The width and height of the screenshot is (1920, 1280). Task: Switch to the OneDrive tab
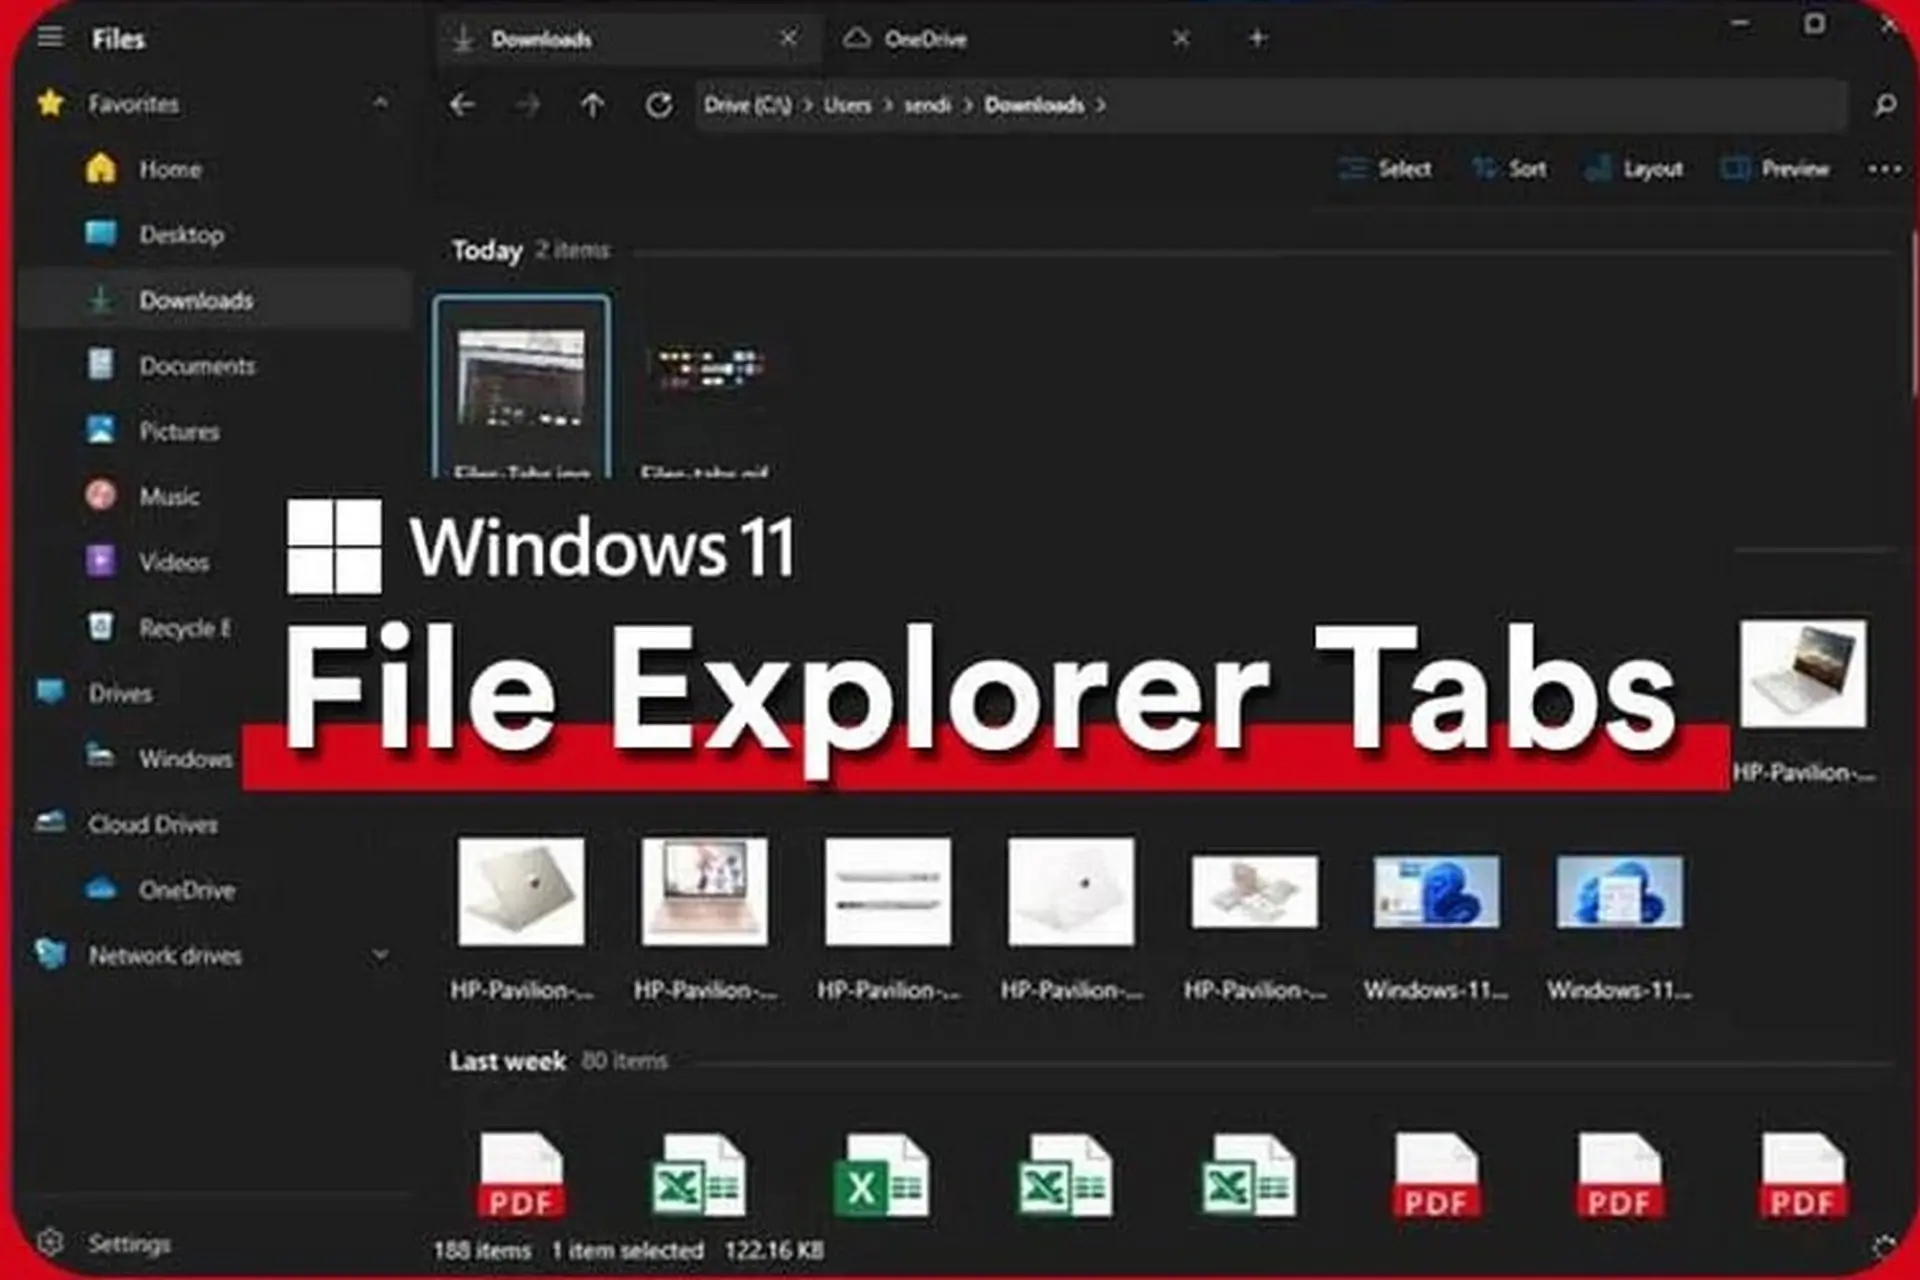tap(925, 39)
